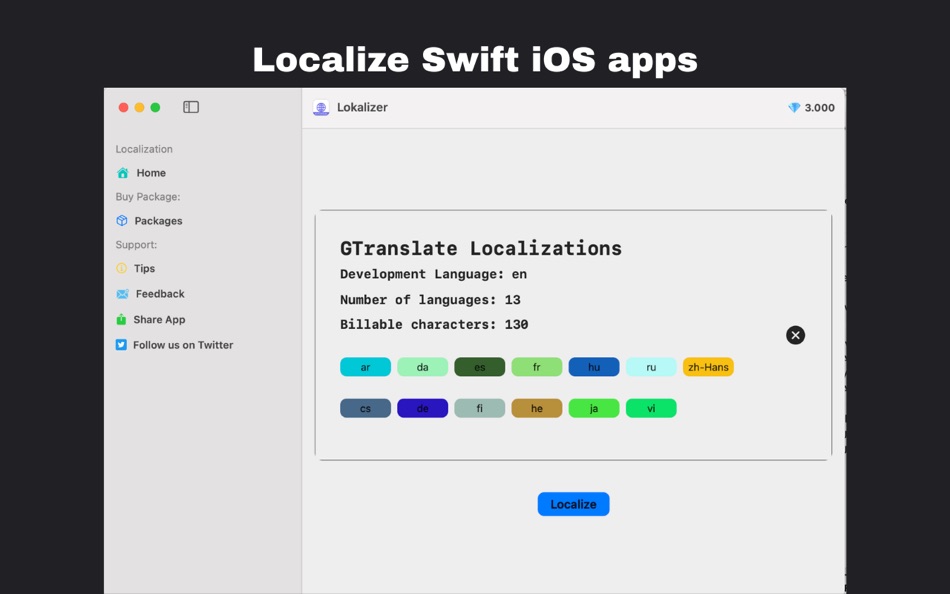Click 'Billable characters: 130' text
Viewport: 950px width, 594px height.
434,325
